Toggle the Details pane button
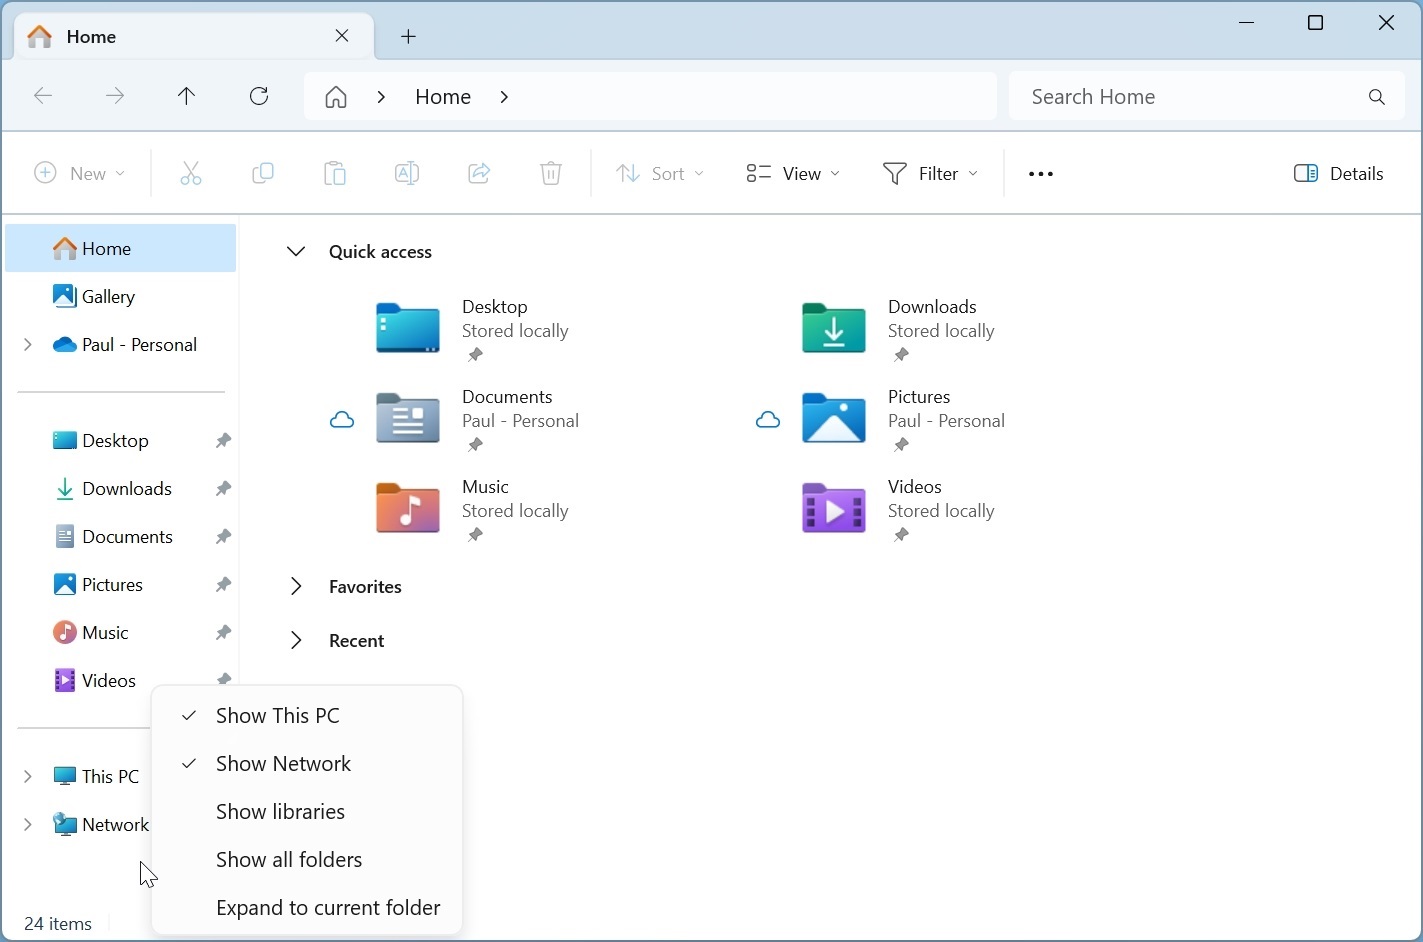Image resolution: width=1423 pixels, height=942 pixels. [x=1338, y=174]
